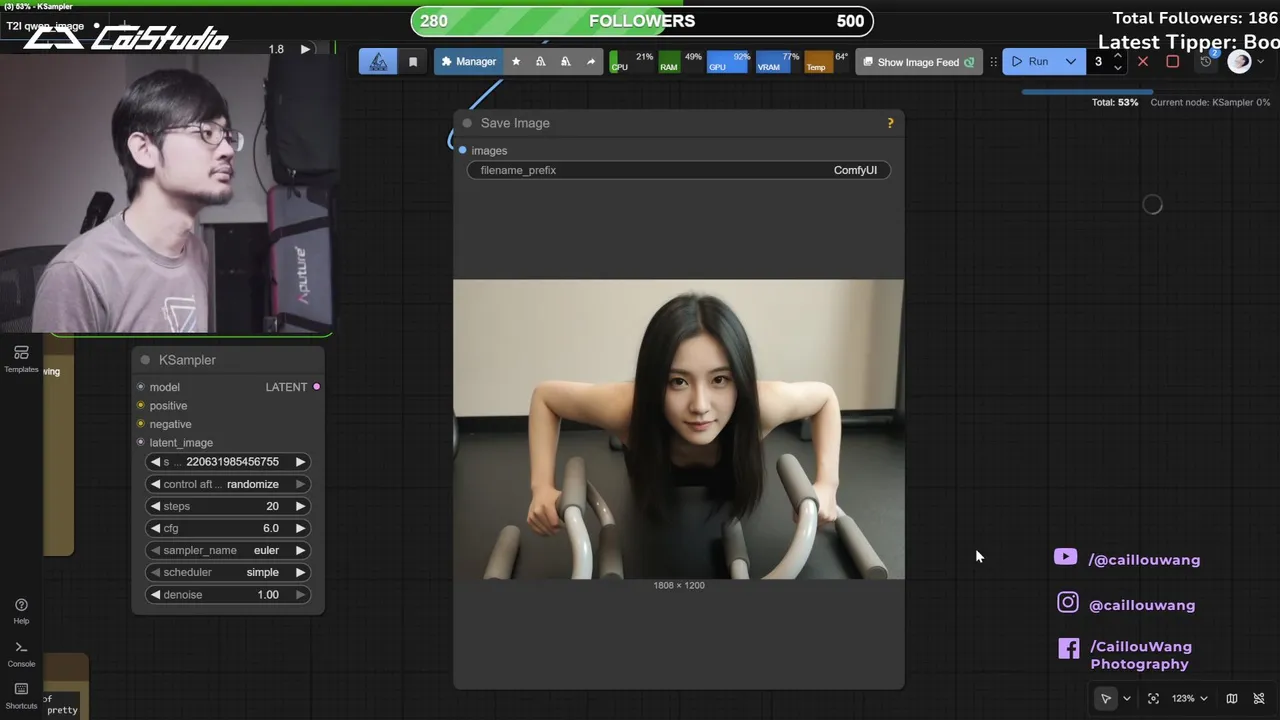Click the generated image preview
The image size is (1280, 720).
pos(679,429)
